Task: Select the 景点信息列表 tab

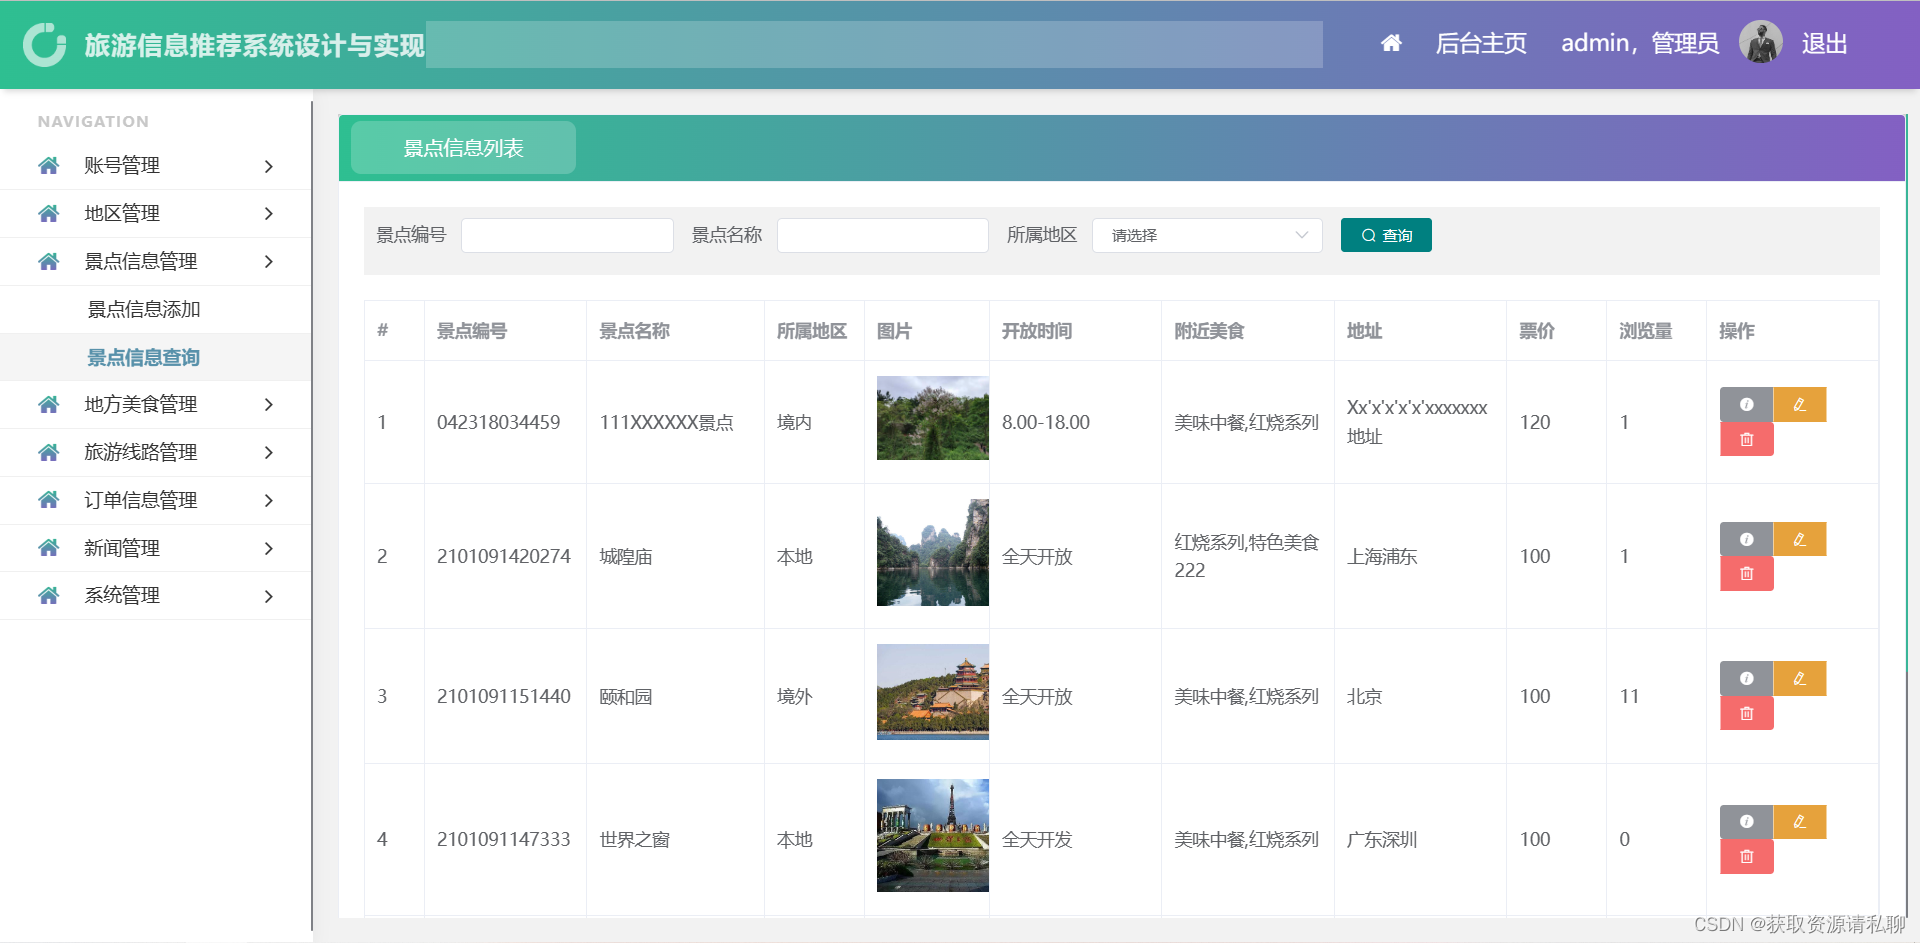Action: pos(463,148)
